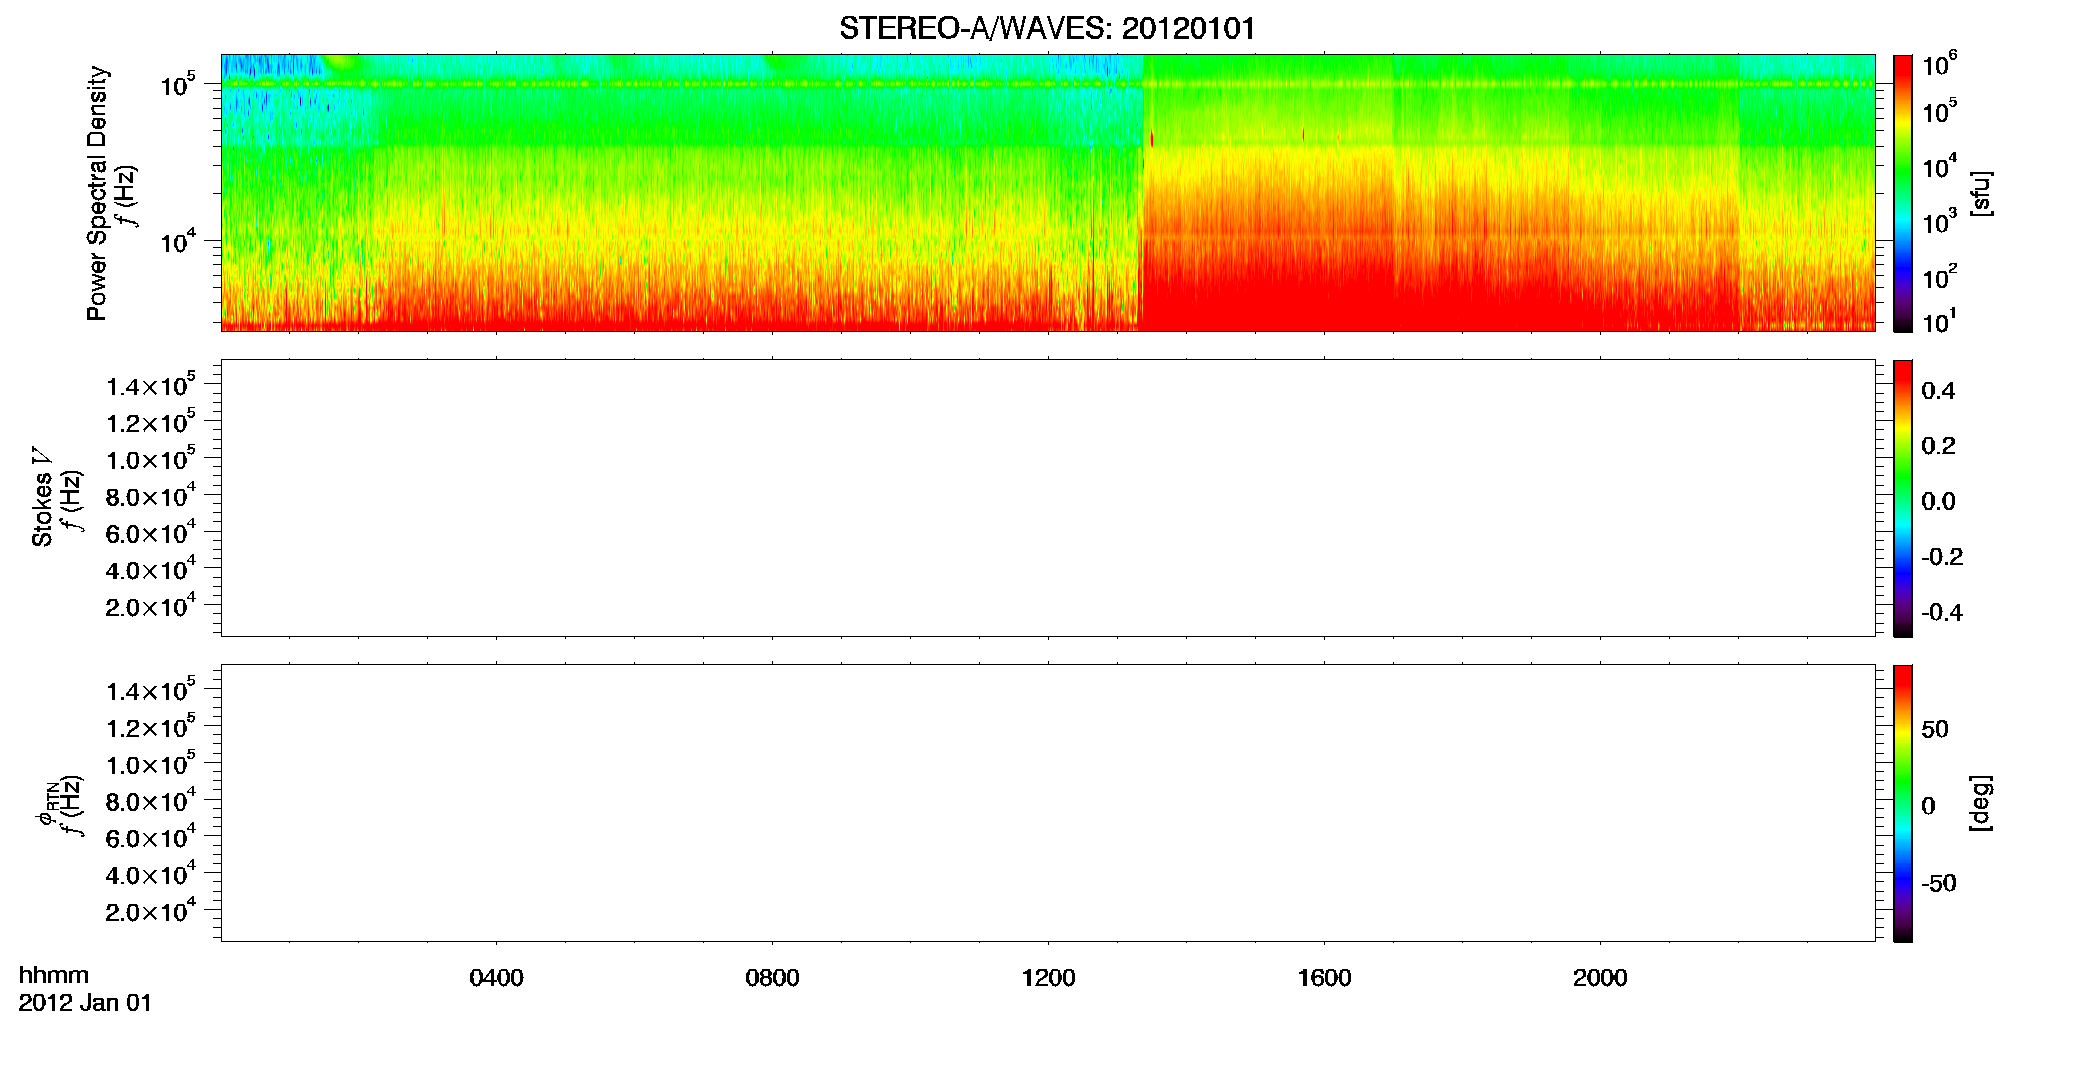Screen dimensions: 2096x1080
Task: Click the Power Spectral Density axis label
Action: point(97,193)
